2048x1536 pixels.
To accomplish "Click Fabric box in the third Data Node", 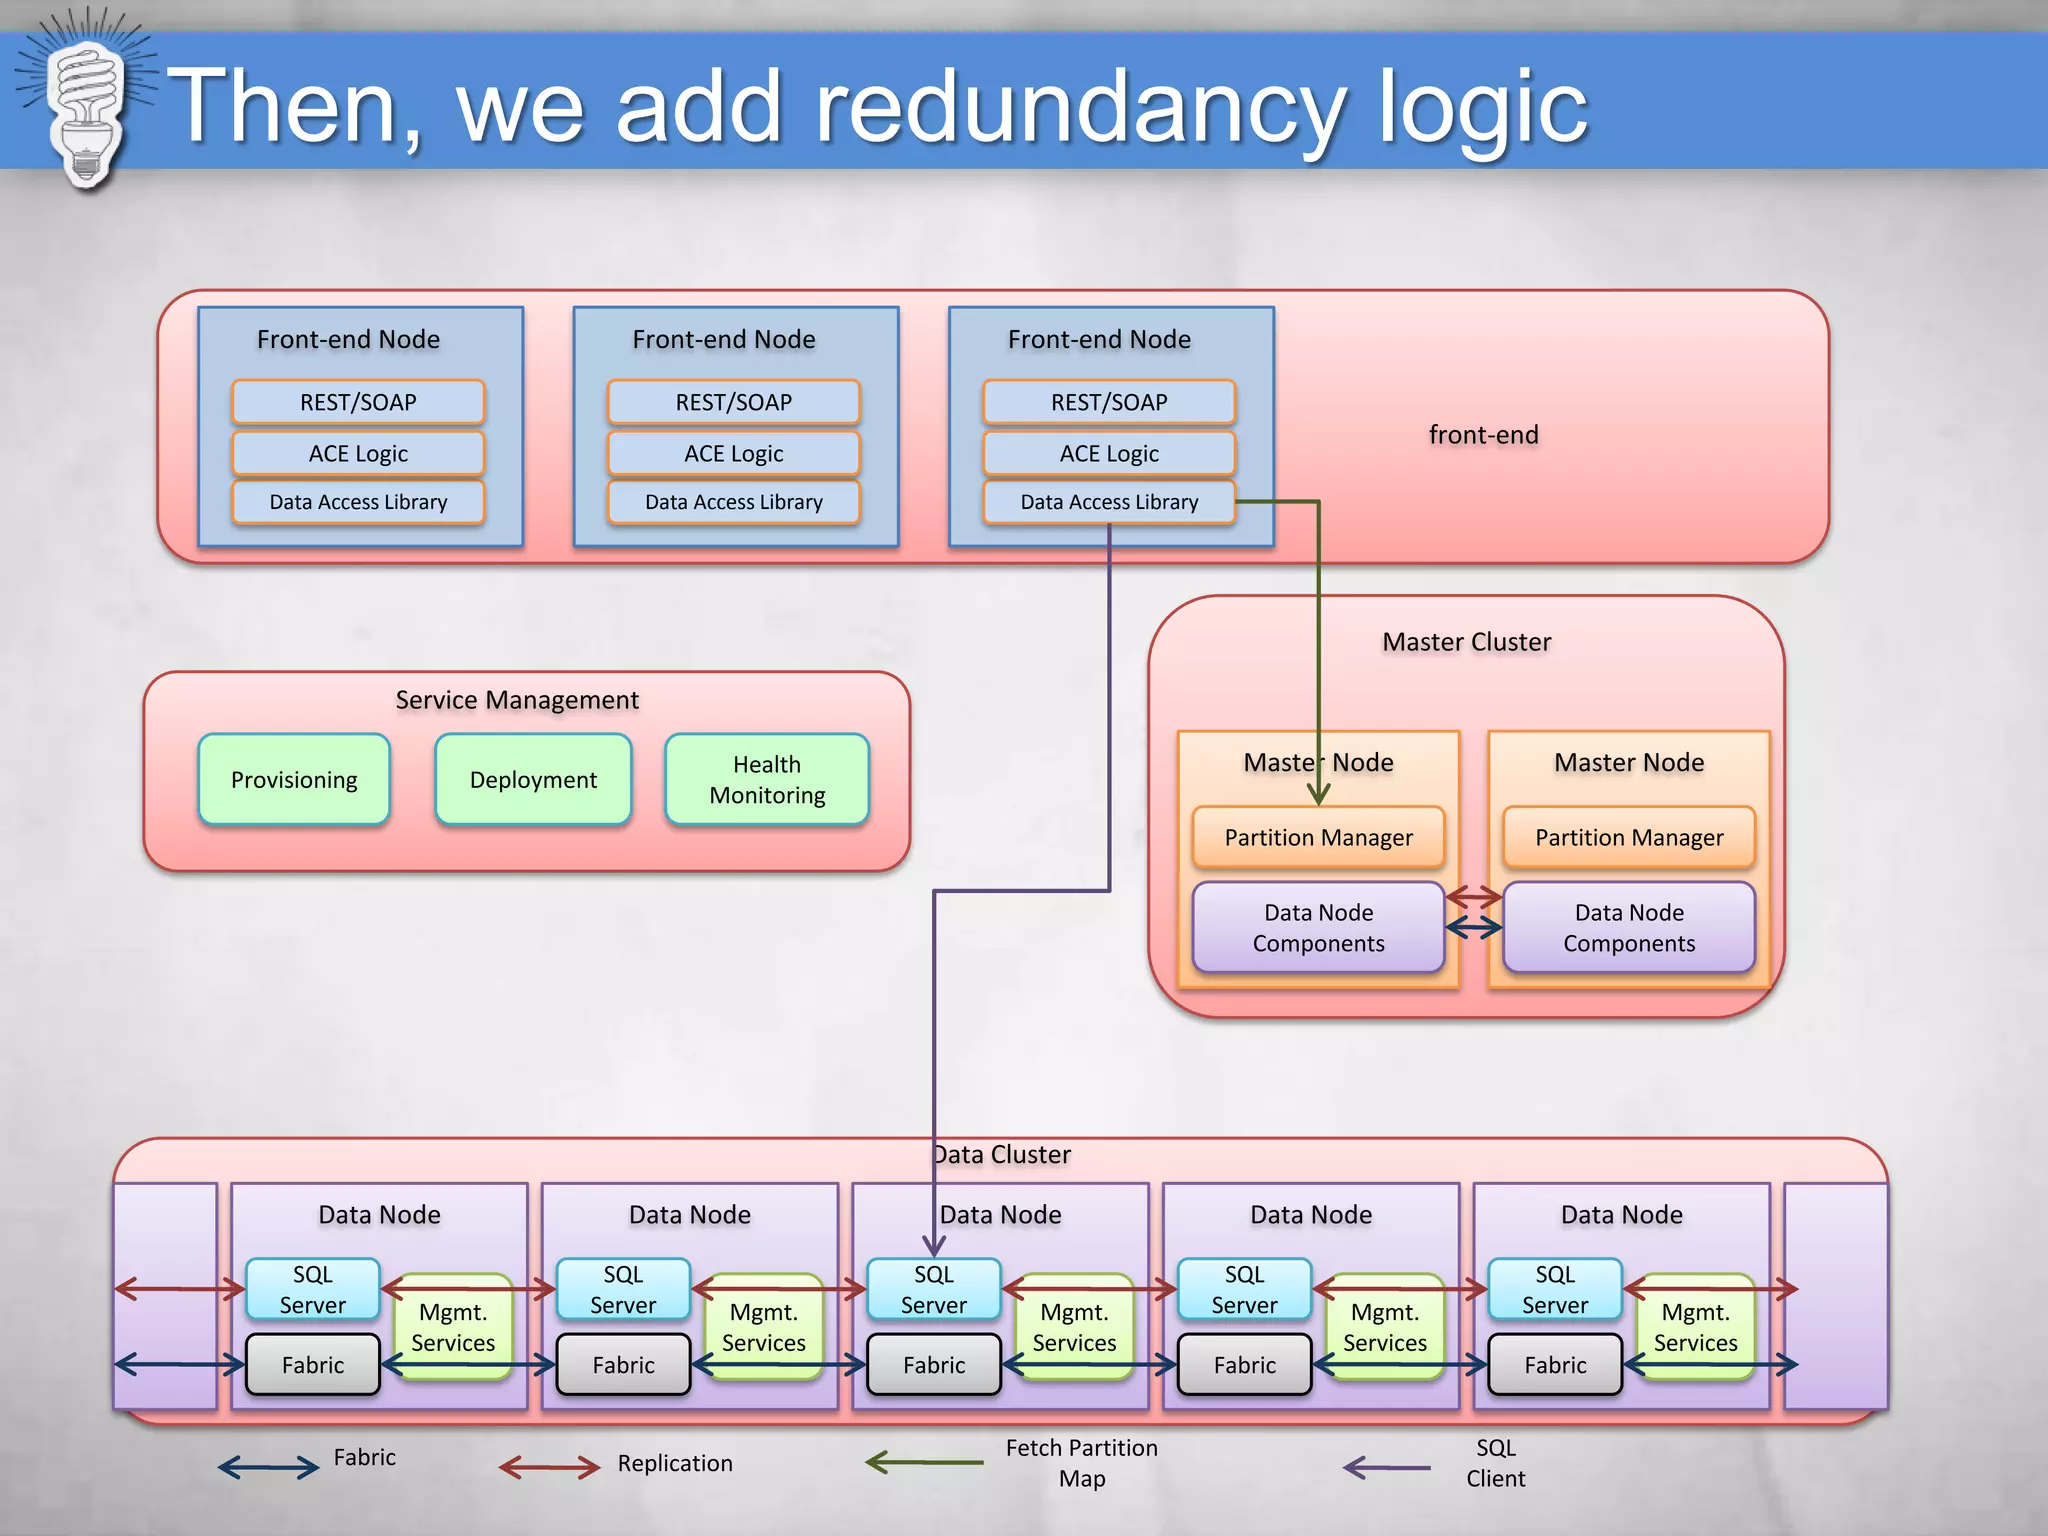I will pos(934,1364).
